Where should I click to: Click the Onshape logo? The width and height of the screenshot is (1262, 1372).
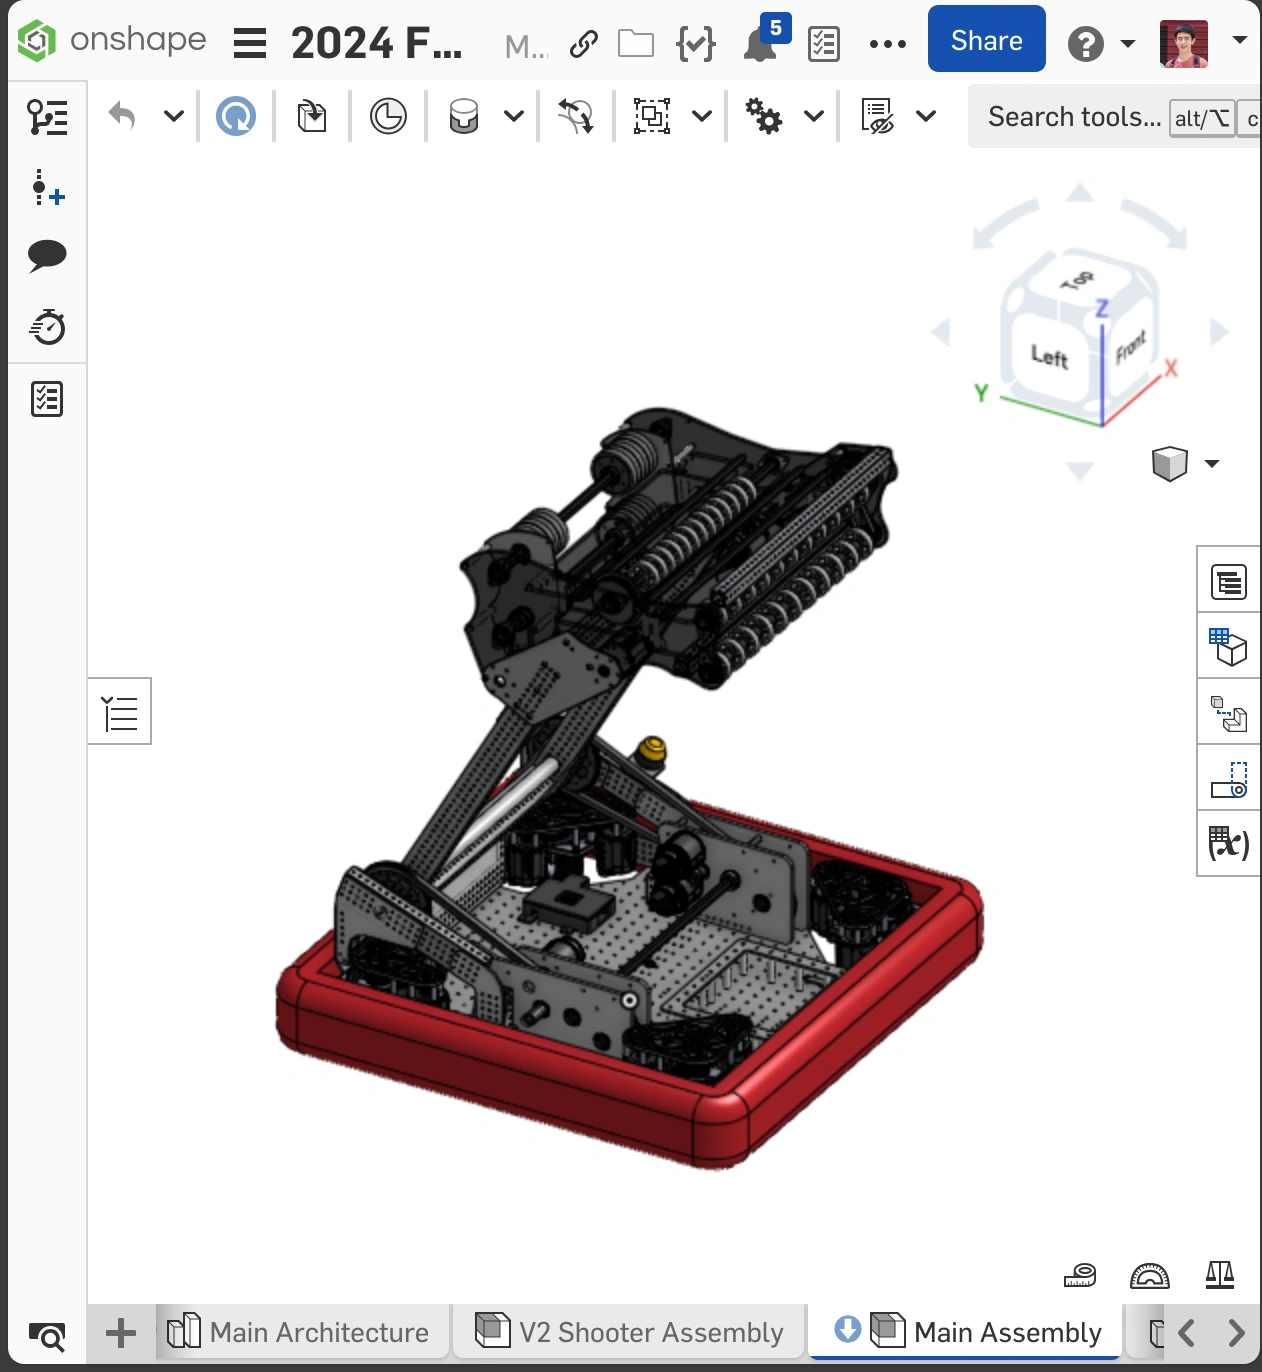(112, 41)
